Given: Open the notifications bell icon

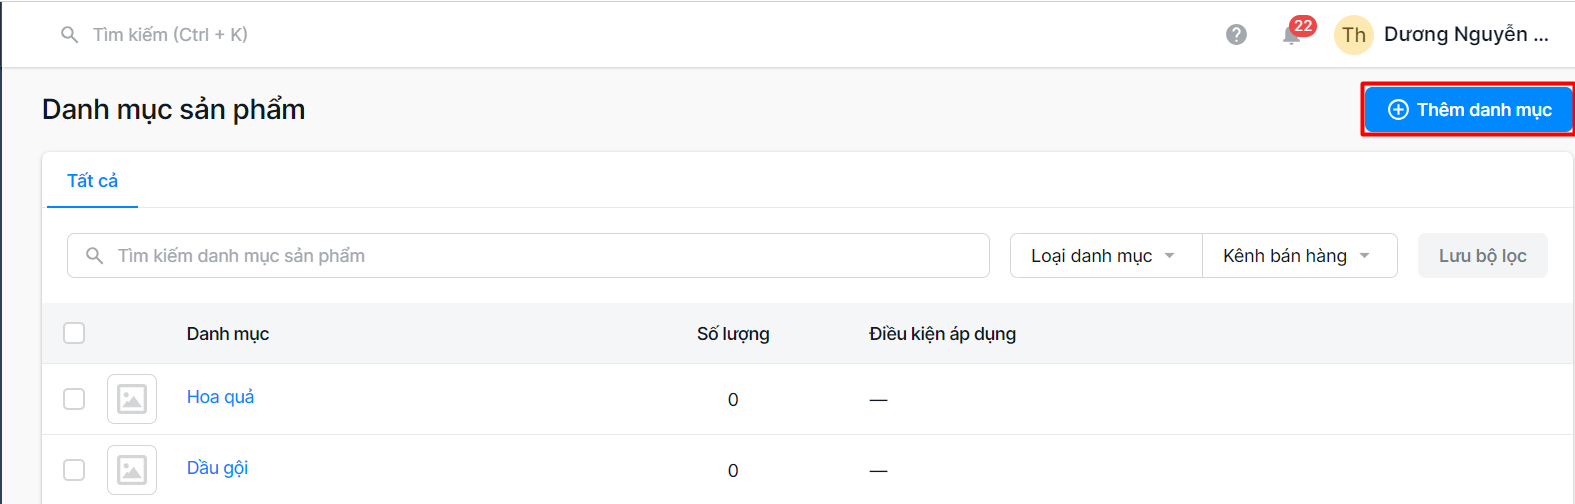Looking at the screenshot, I should tap(1291, 36).
